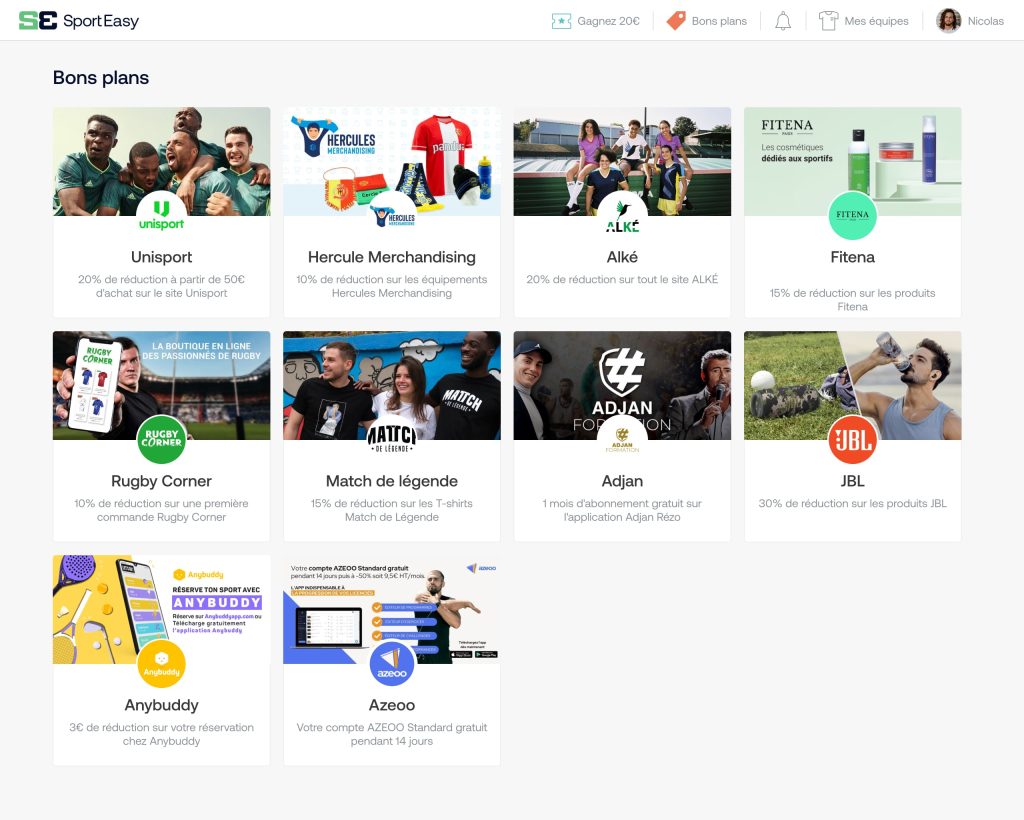Open the Adjan offer title
The height and width of the screenshot is (820, 1024).
click(622, 481)
